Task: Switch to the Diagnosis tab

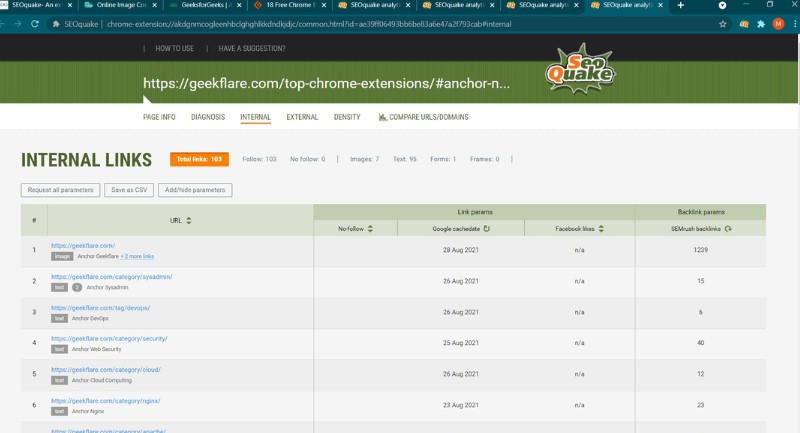Action: 208,117
